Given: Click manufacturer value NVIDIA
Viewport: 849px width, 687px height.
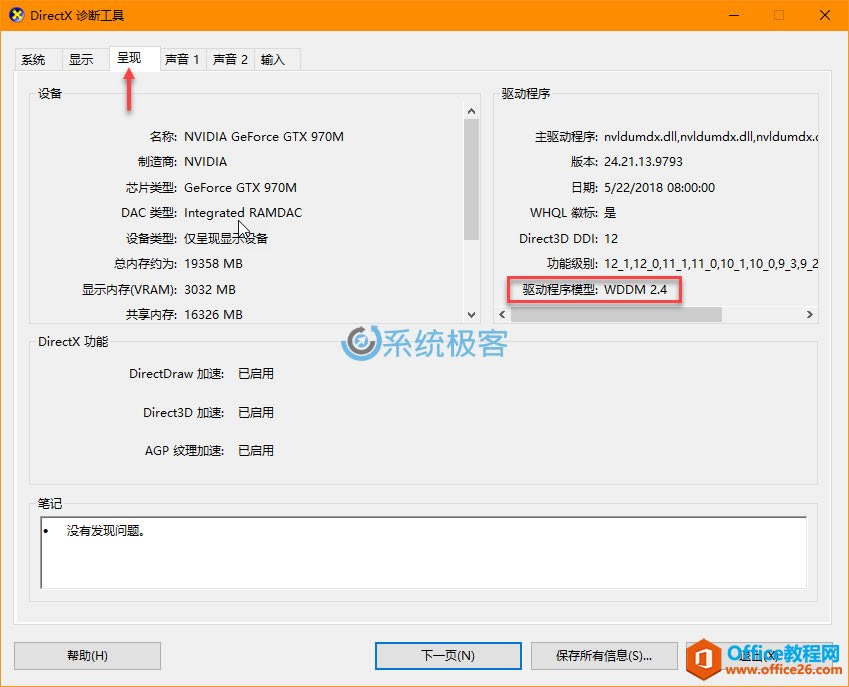Looking at the screenshot, I should click(x=206, y=162).
